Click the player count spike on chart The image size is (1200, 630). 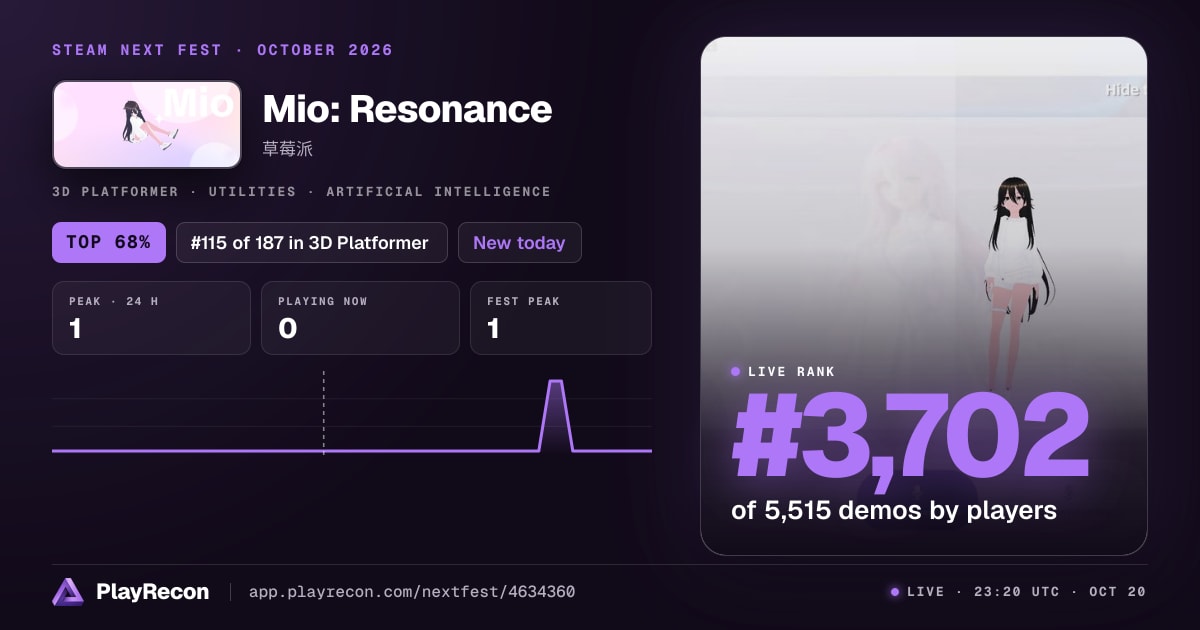(x=556, y=415)
